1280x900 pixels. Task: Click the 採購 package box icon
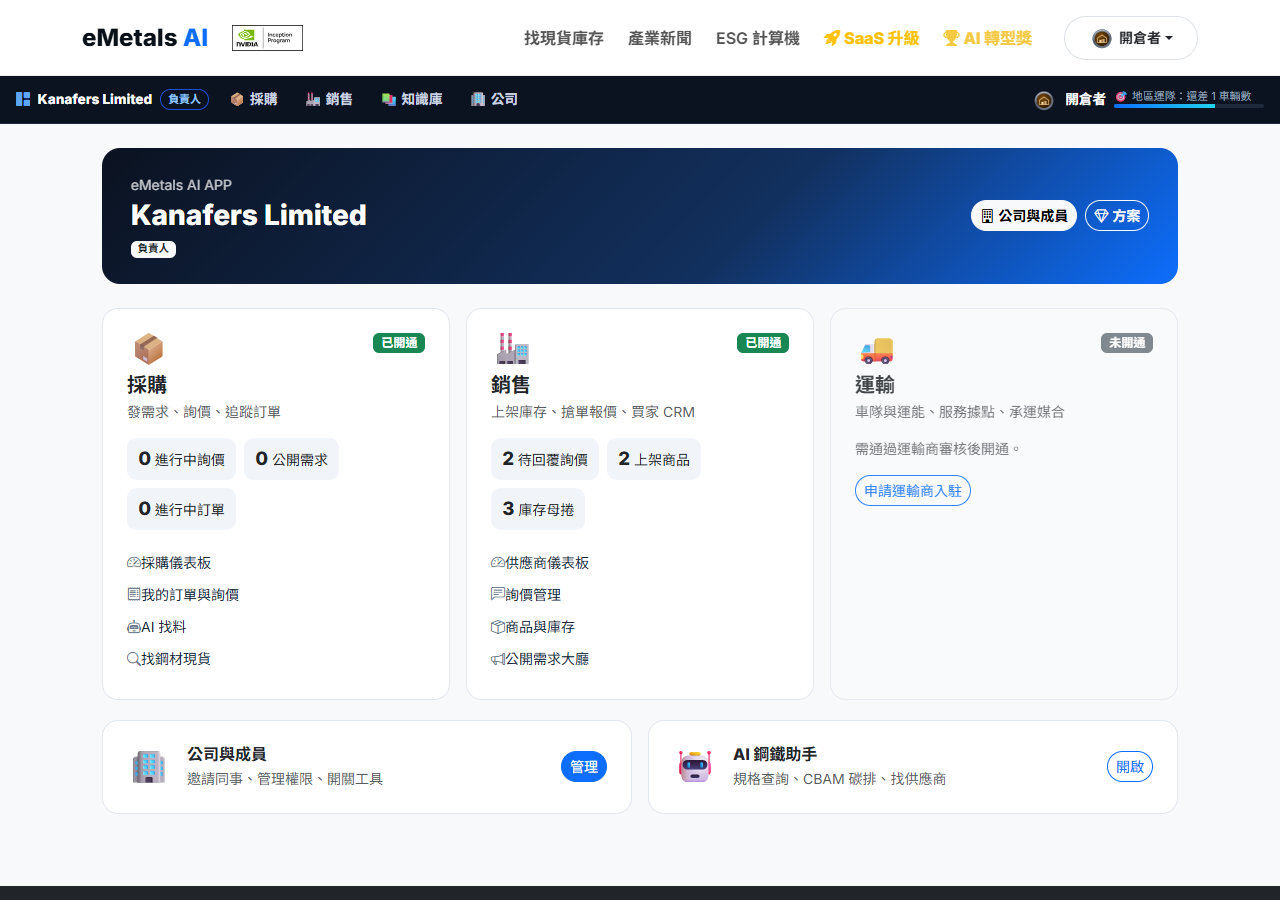[148, 348]
